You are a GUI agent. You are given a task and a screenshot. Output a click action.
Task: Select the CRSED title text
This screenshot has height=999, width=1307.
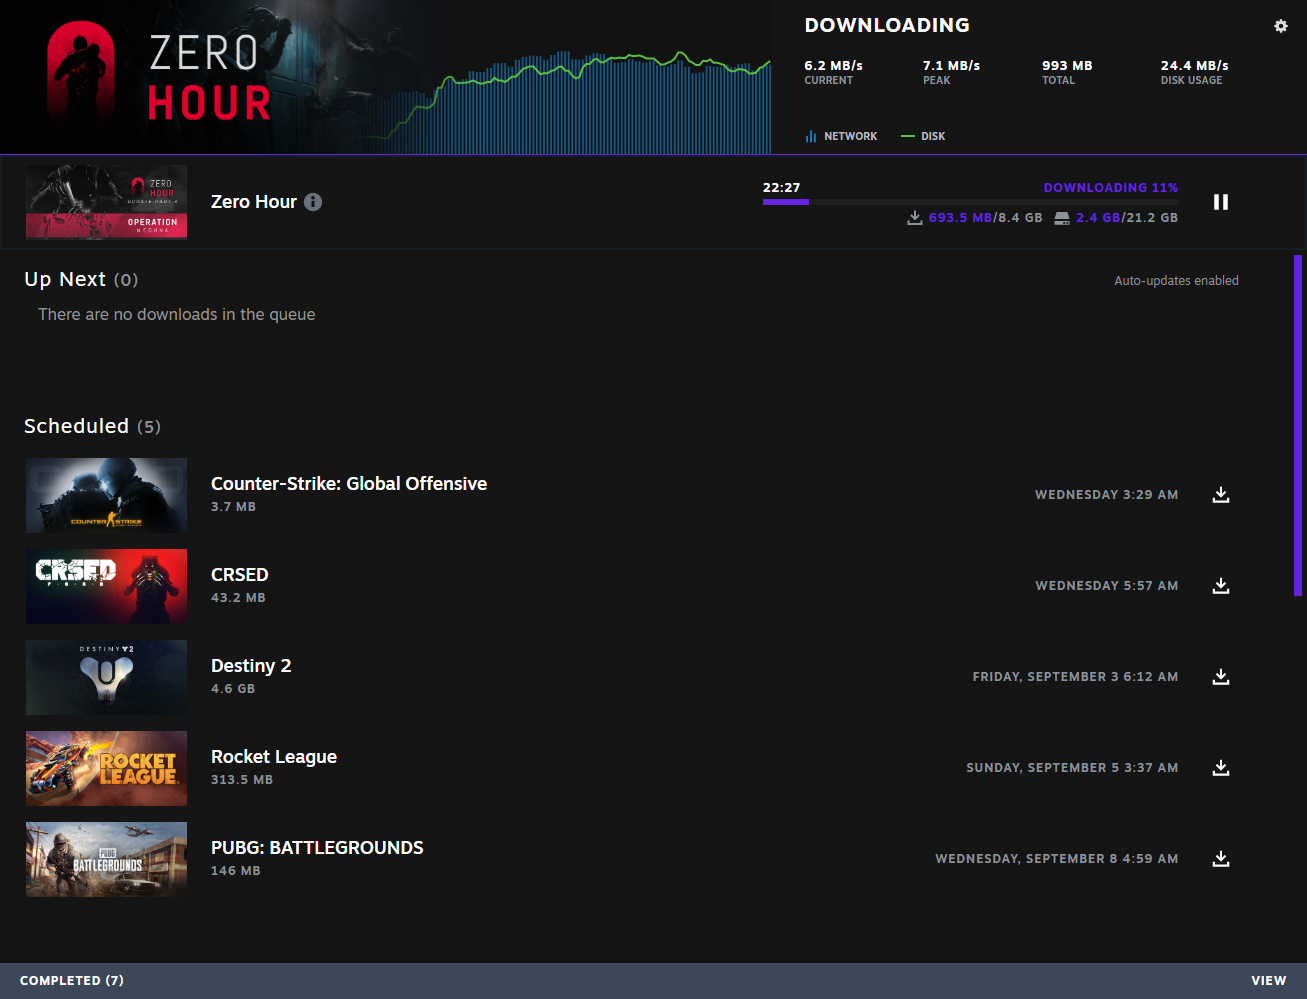(x=240, y=575)
